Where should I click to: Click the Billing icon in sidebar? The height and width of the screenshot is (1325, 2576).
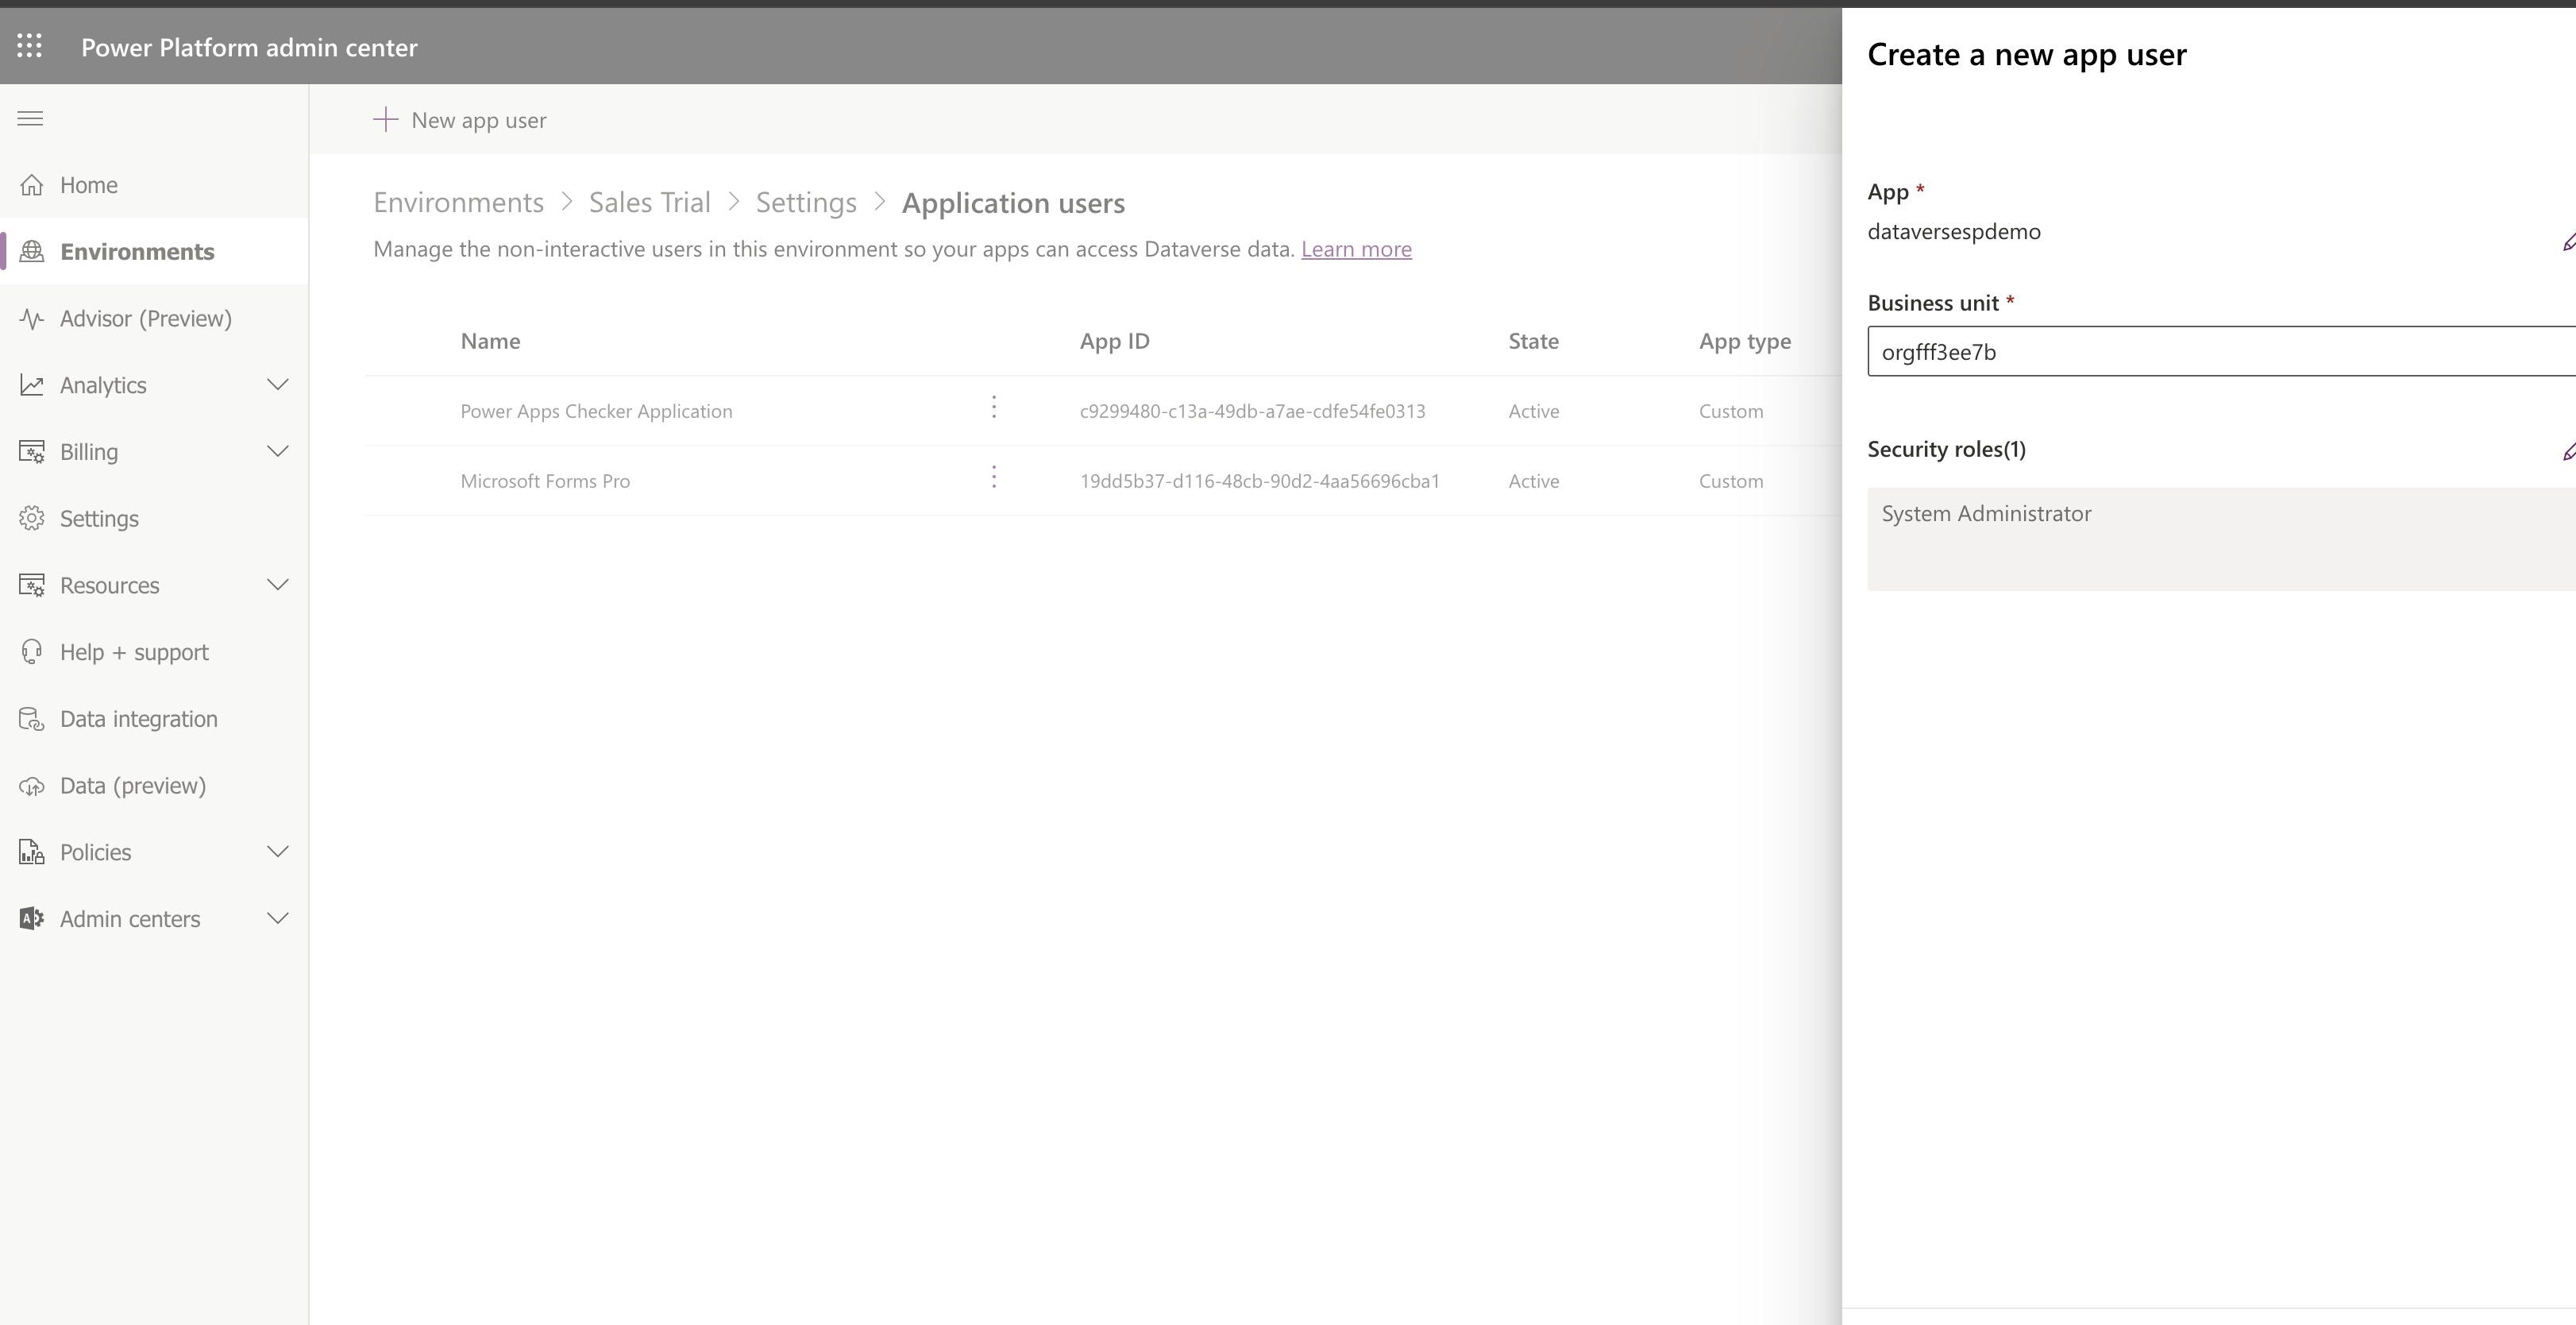32,452
